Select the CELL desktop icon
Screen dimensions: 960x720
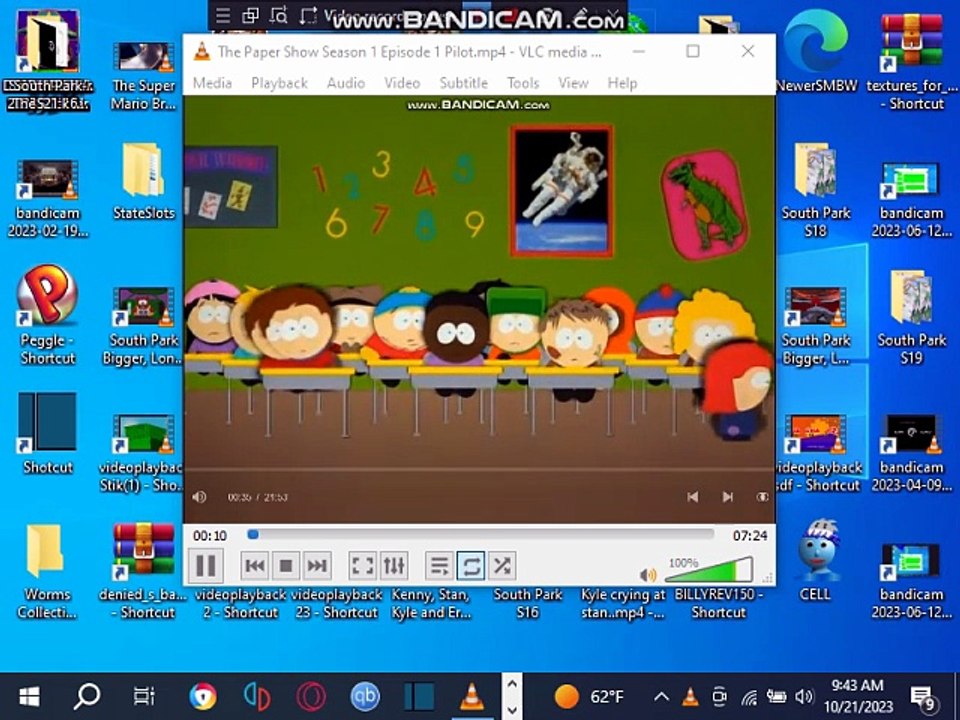coord(815,560)
